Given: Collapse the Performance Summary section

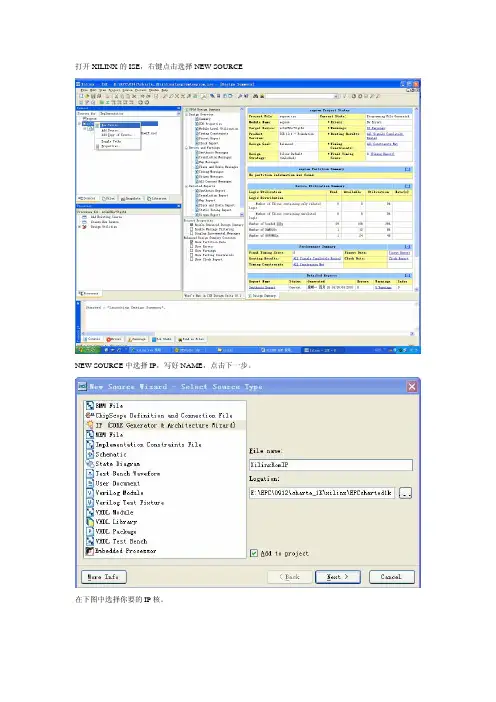Looking at the screenshot, I should click(x=407, y=247).
